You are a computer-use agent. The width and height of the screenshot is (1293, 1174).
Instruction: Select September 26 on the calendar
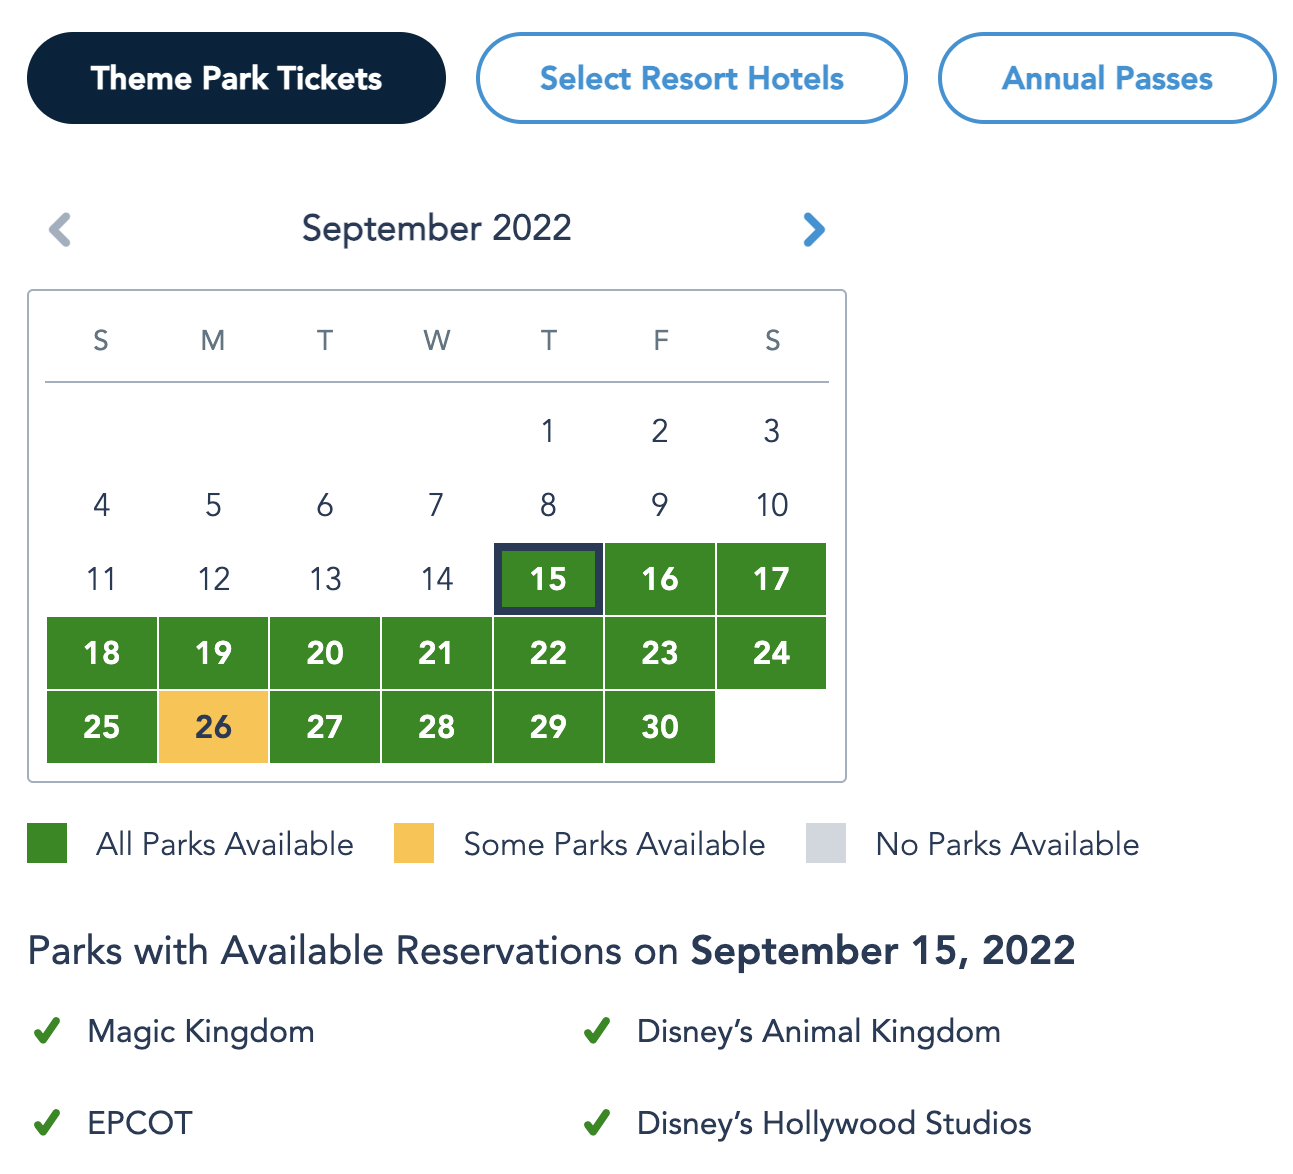pyautogui.click(x=213, y=727)
